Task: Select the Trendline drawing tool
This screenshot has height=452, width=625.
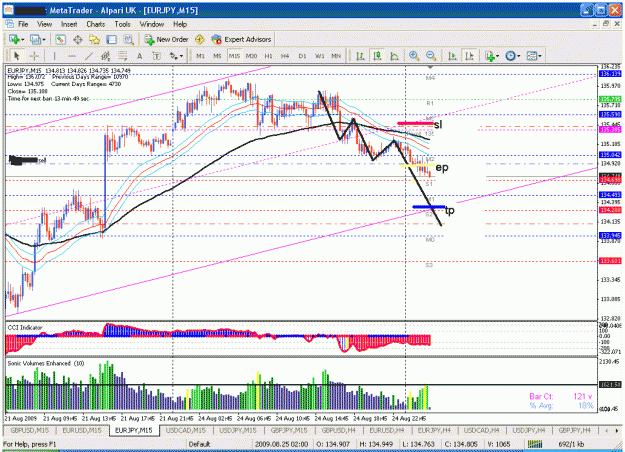Action: 89,56
